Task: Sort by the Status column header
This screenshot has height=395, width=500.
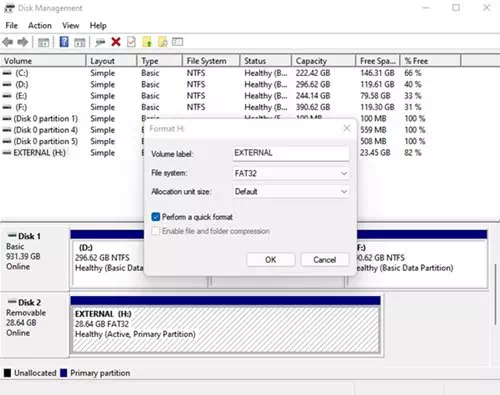Action: click(x=266, y=61)
